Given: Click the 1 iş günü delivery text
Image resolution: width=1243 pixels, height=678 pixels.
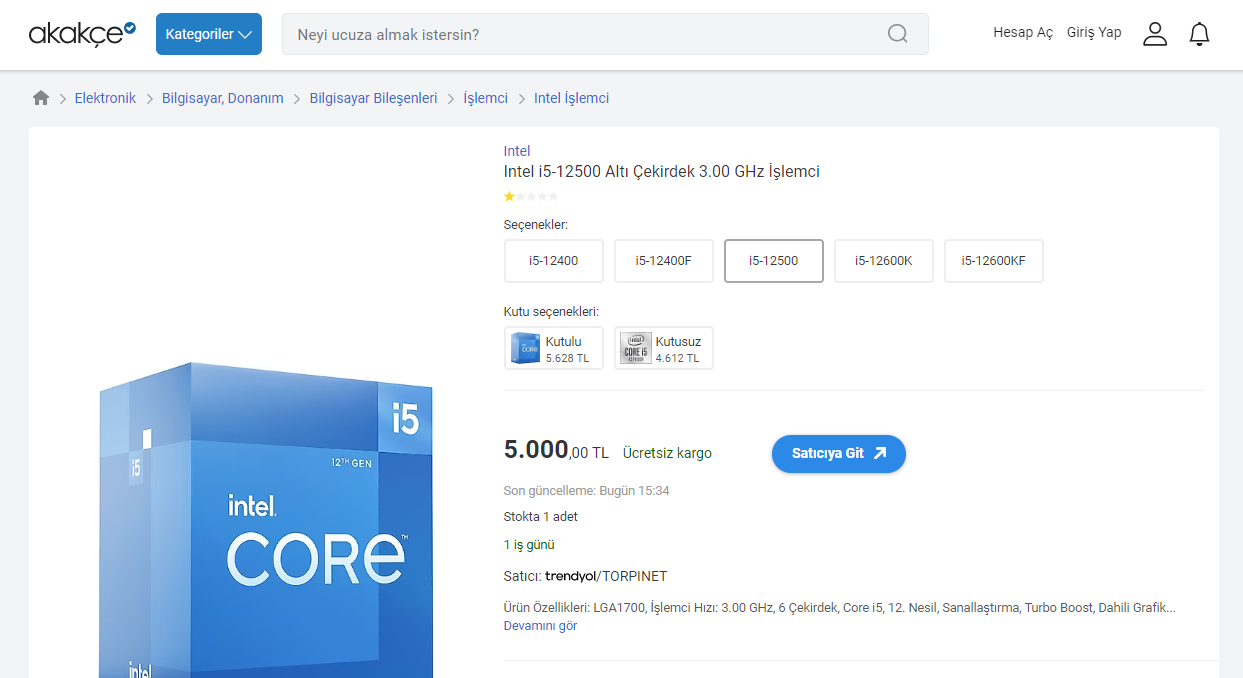Looking at the screenshot, I should 529,545.
